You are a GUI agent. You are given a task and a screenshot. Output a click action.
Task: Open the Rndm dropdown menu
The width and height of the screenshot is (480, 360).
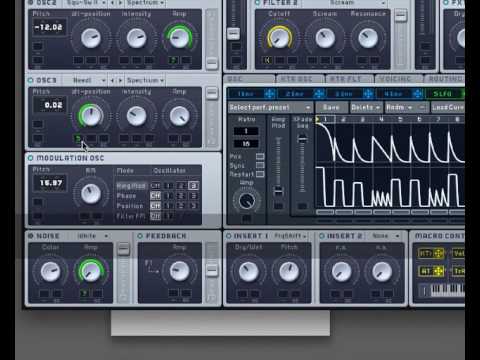coord(399,108)
